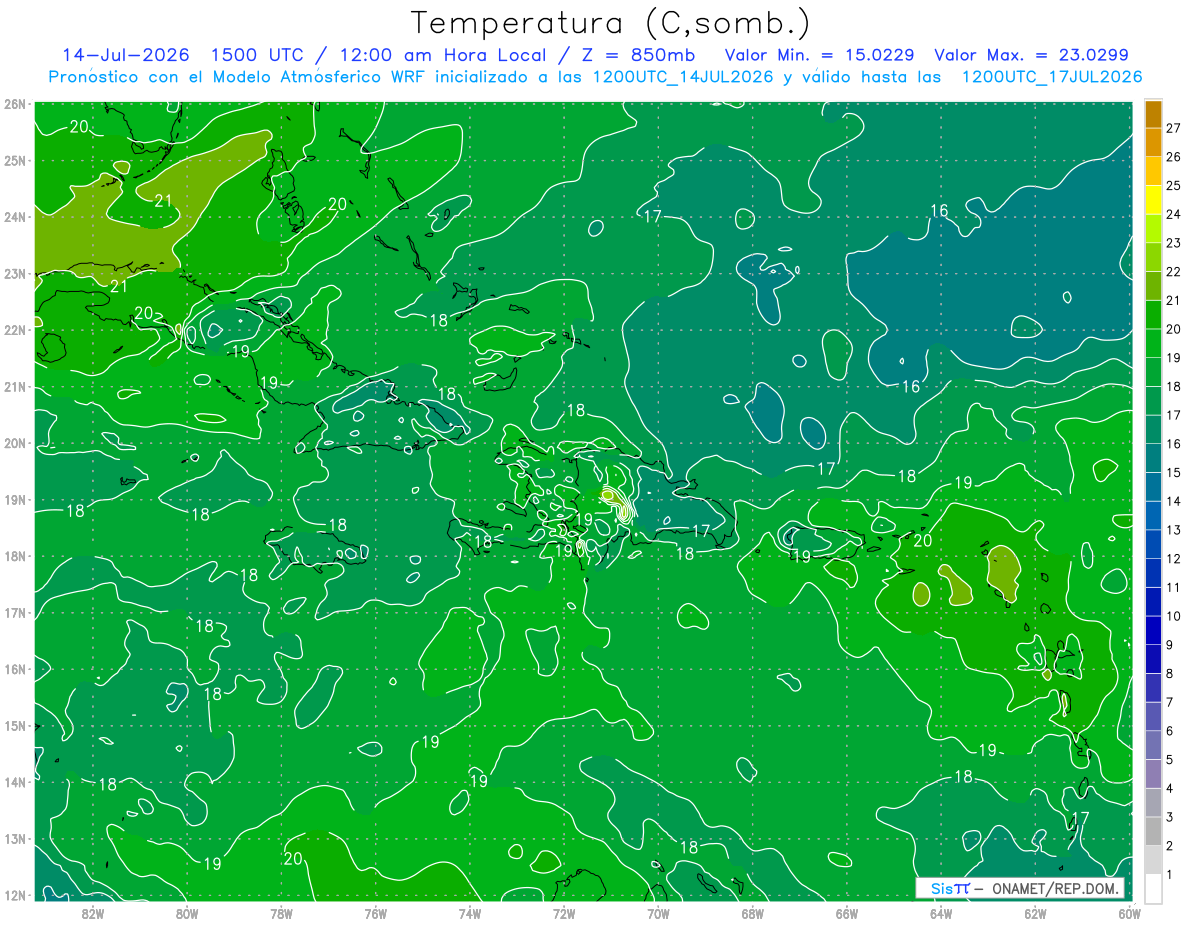Click the "13N" latitude axis label
The height and width of the screenshot is (927, 1200).
pos(14,838)
